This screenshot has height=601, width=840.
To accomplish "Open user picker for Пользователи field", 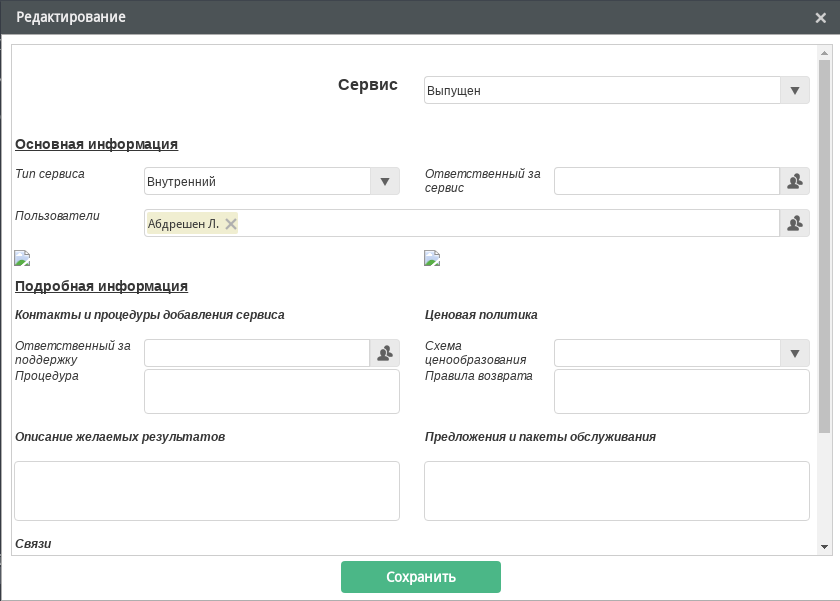I will click(x=794, y=223).
